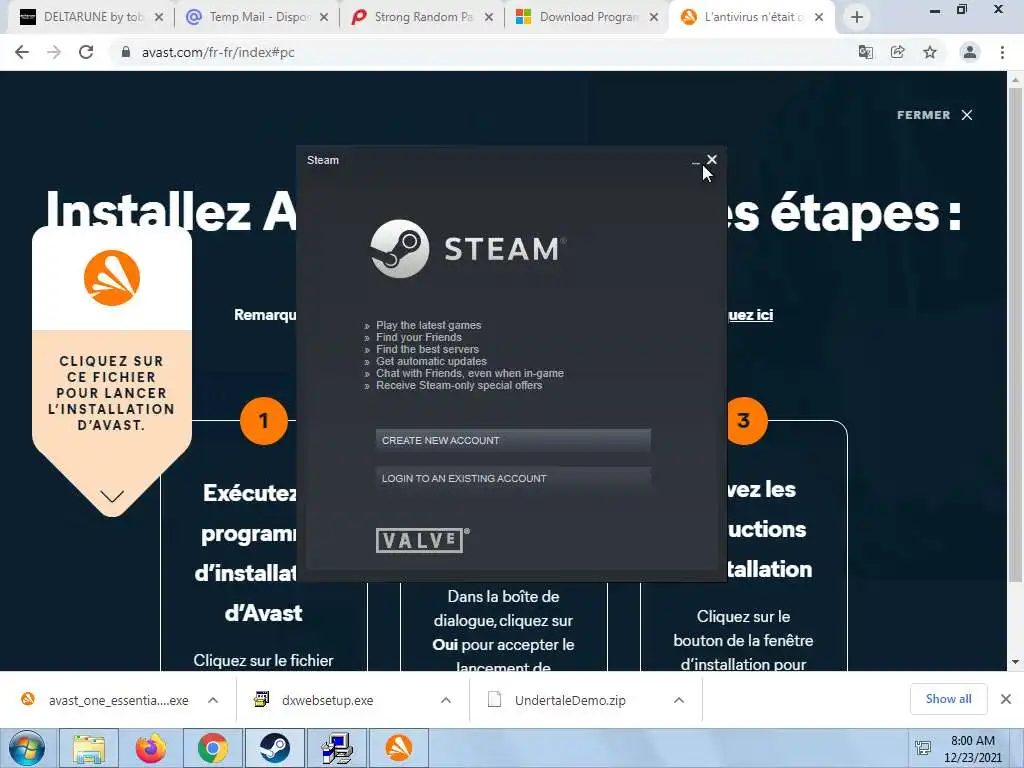Open Windows Explorer from the taskbar
The height and width of the screenshot is (768, 1024).
pos(89,748)
